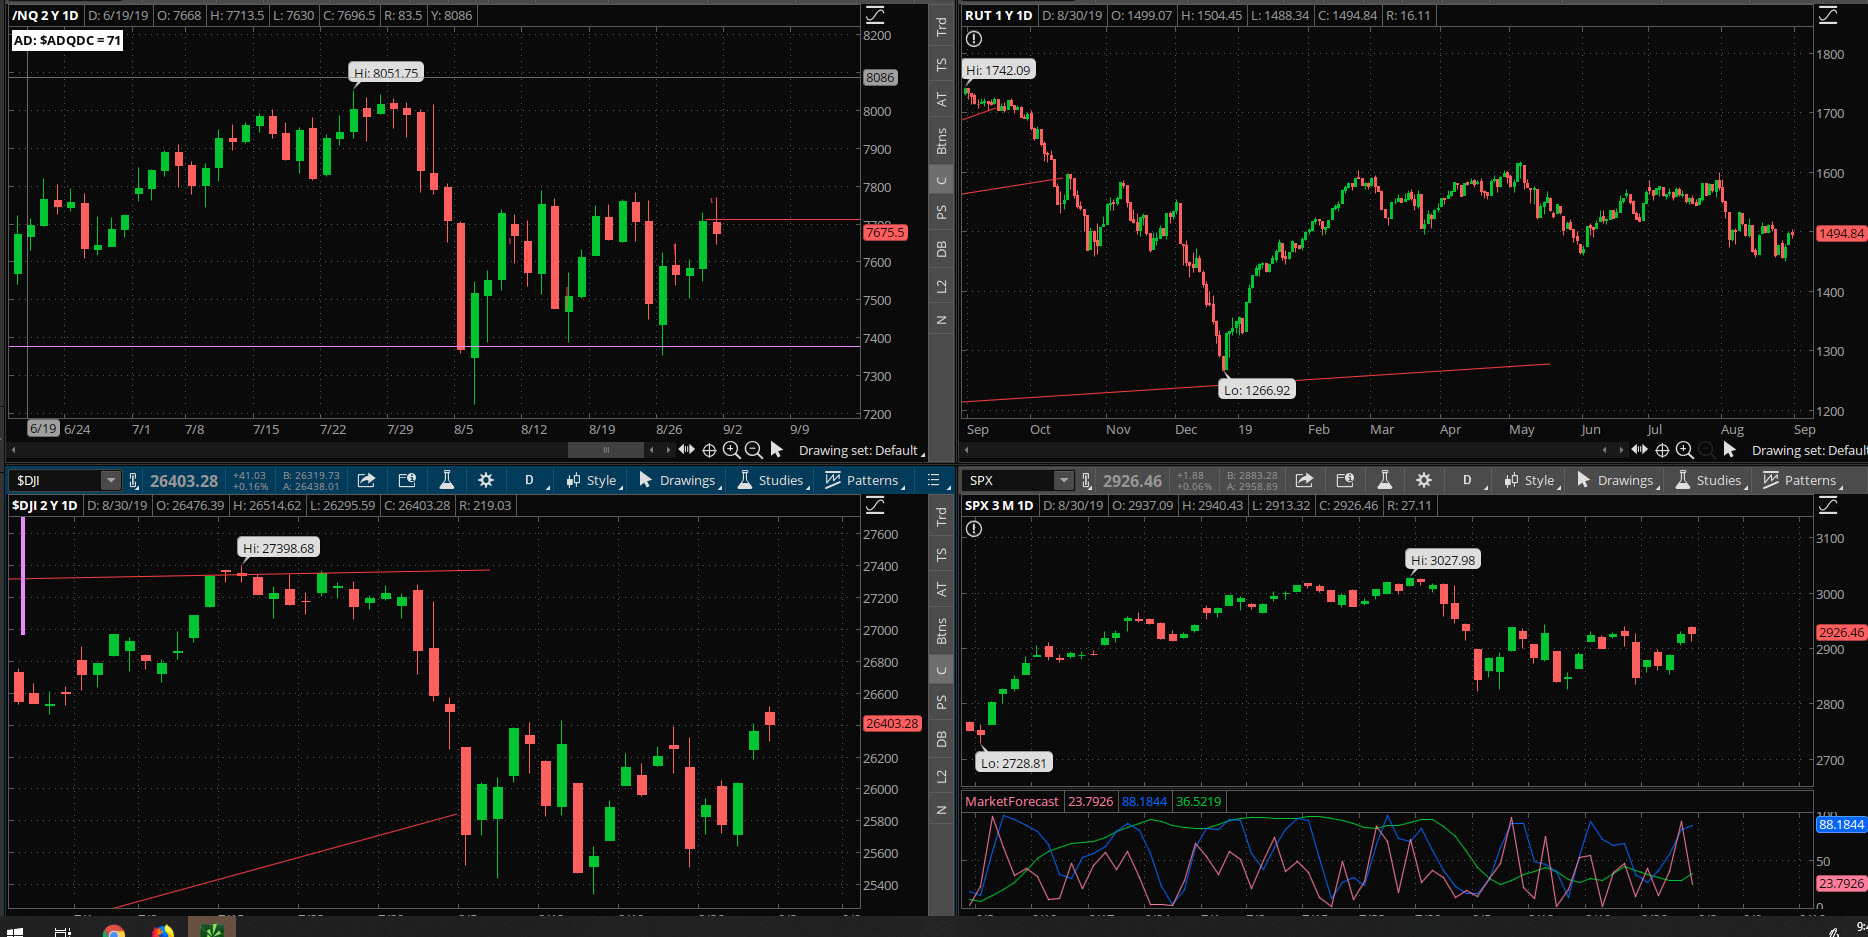Click the chart mode icon at the RUT header's right end
Screen dimensions: 1868x937
click(1828, 15)
